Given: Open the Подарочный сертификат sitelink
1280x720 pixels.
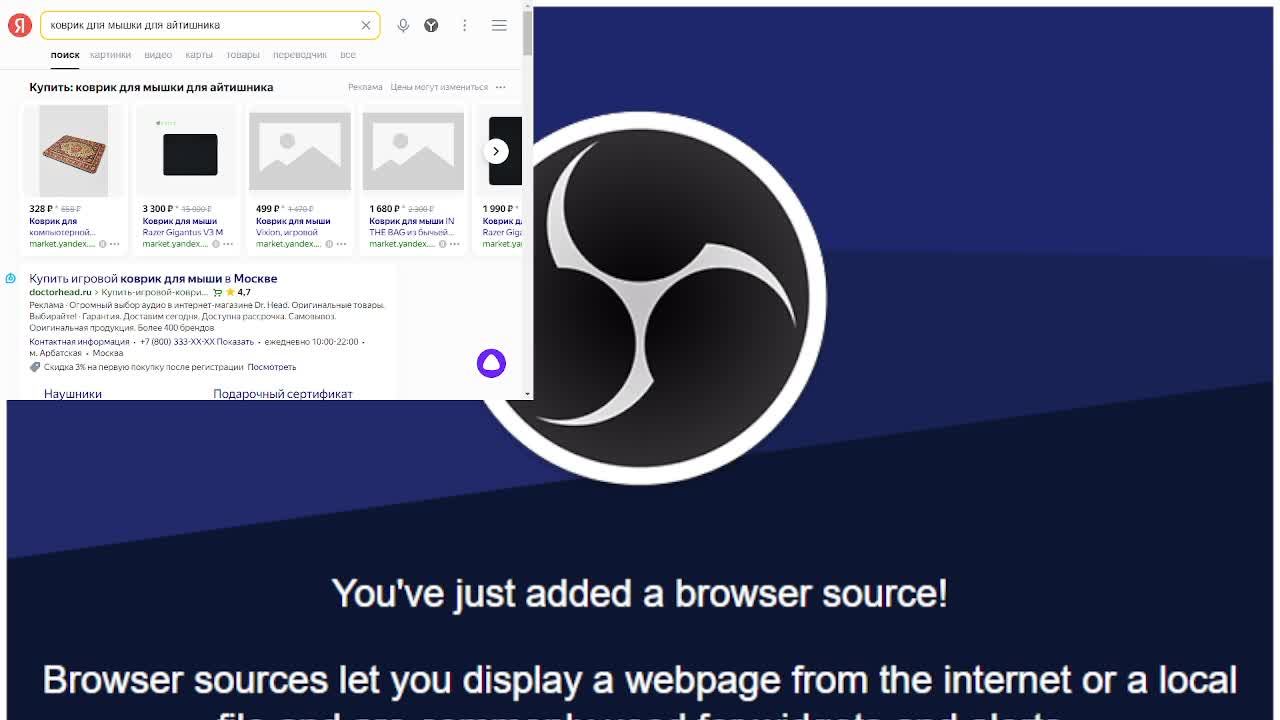Looking at the screenshot, I should 283,394.
